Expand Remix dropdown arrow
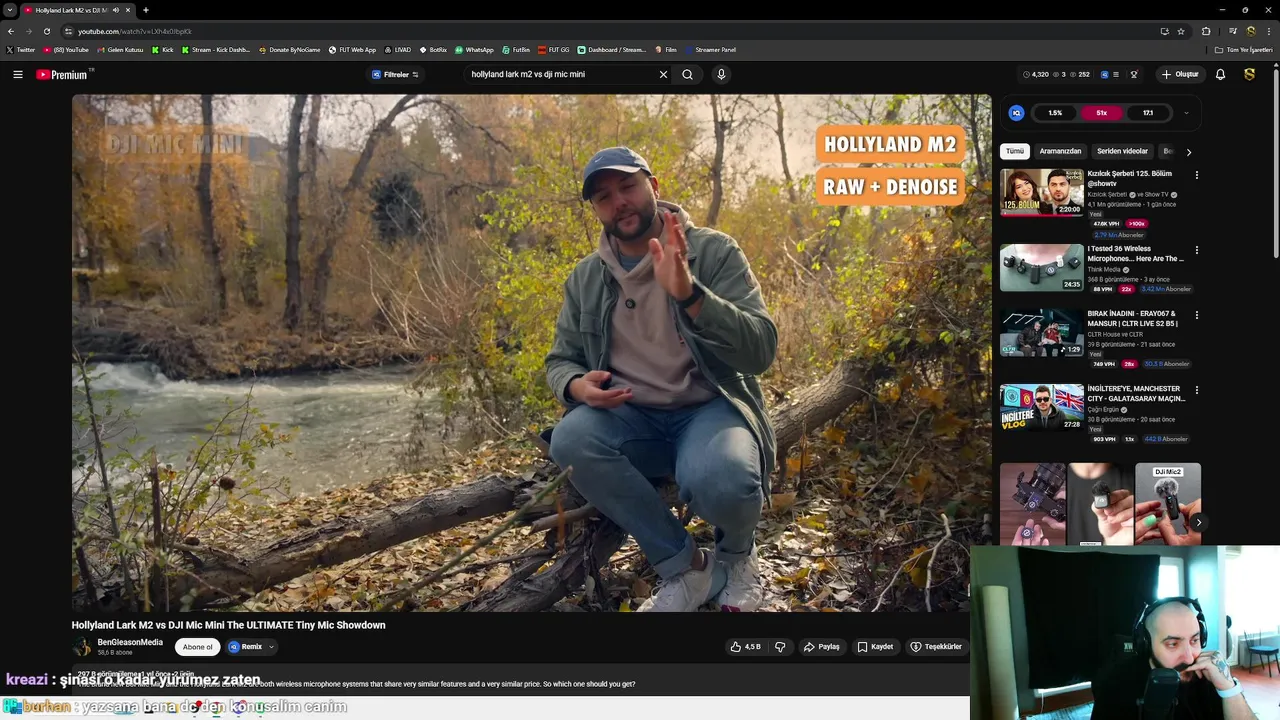 click(x=271, y=647)
